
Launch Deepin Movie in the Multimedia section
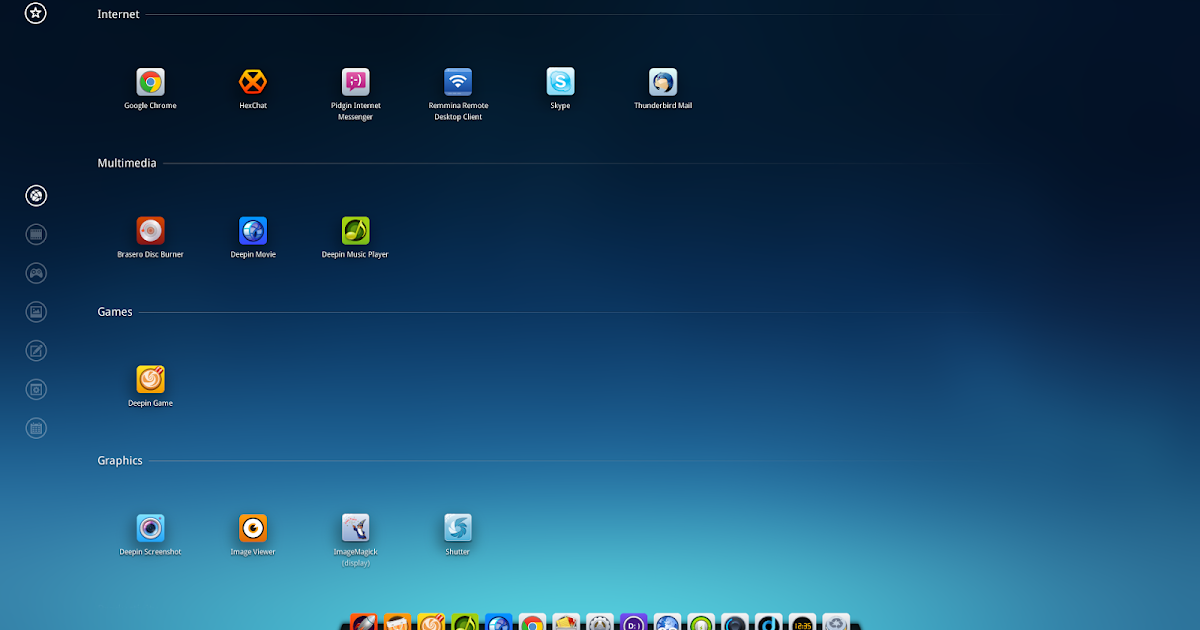[x=253, y=231]
